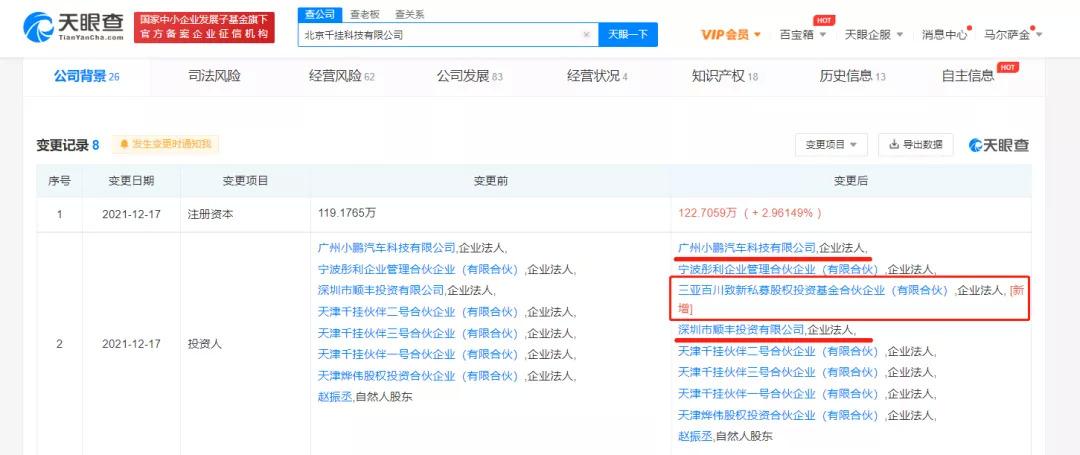Image resolution: width=1080 pixels, height=455 pixels.
Task: Select the 查老板 search tab
Action: pos(363,14)
